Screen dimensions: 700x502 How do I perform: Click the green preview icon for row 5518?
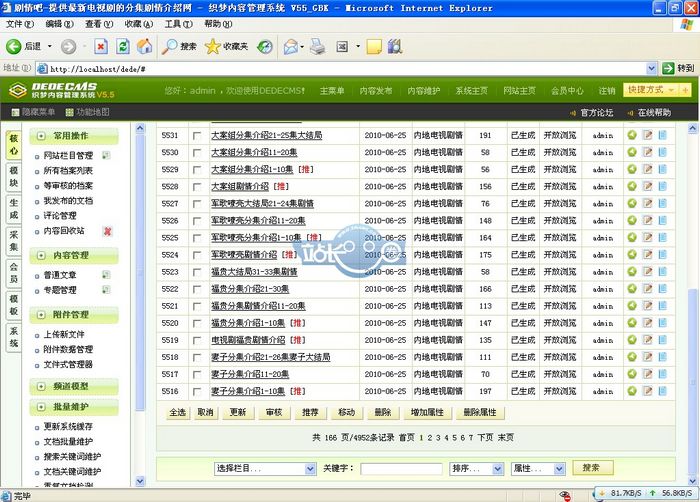click(632, 357)
